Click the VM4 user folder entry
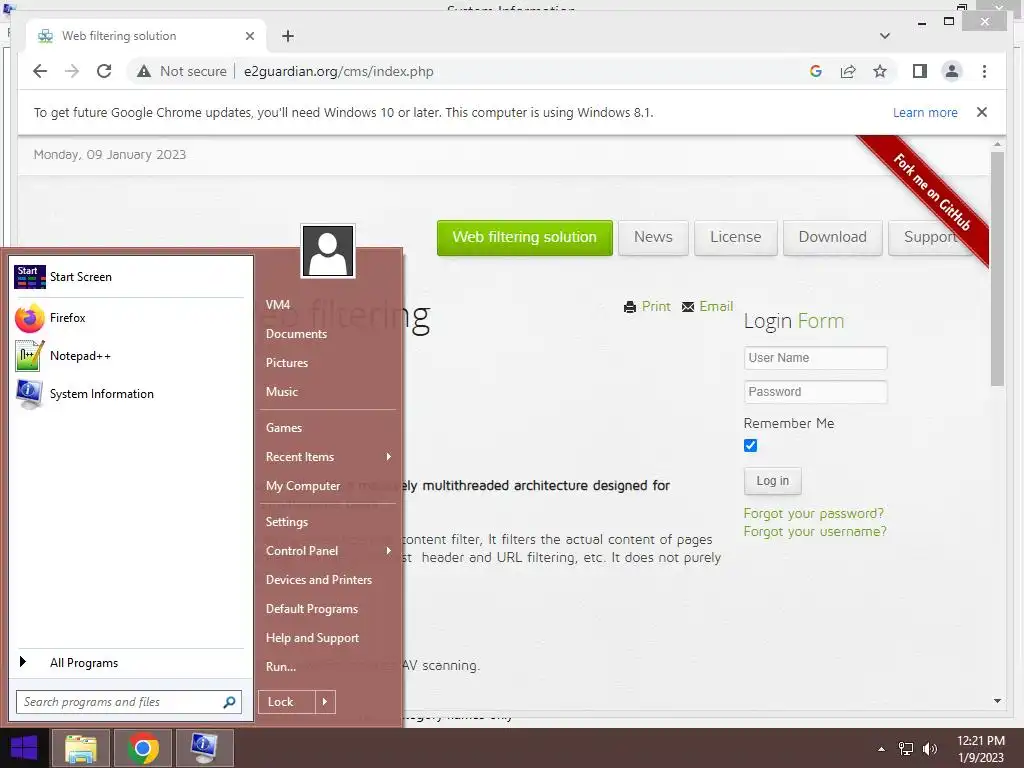This screenshot has height=768, width=1024. (278, 305)
